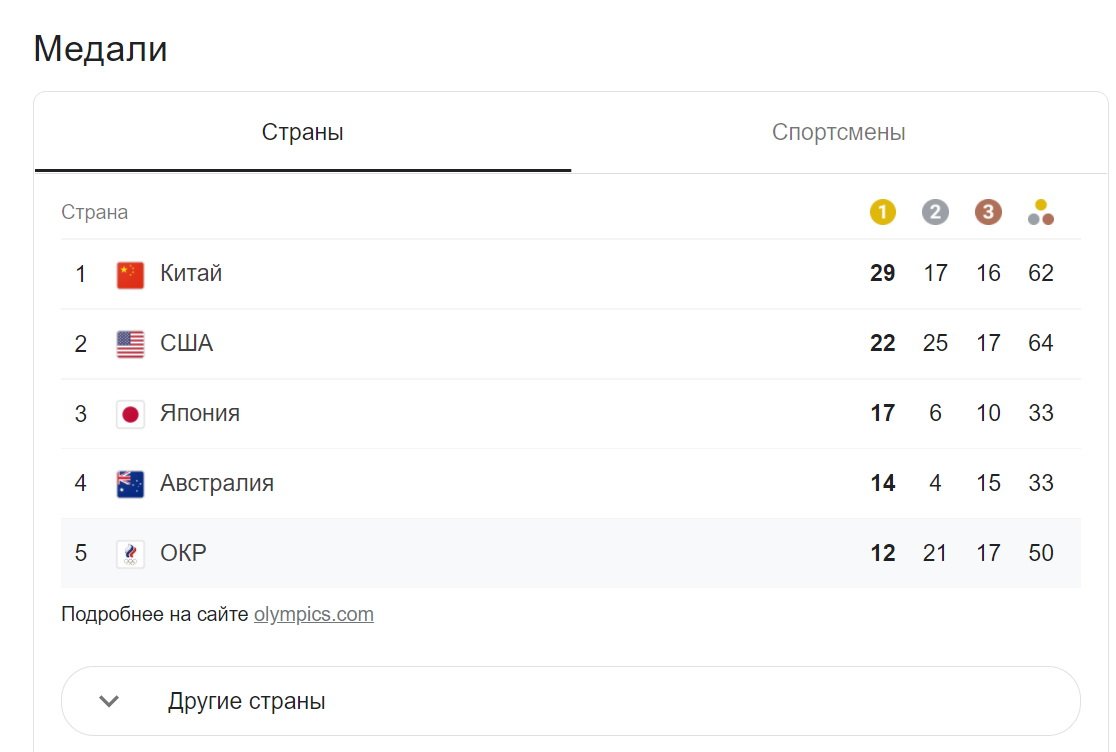Click the silver medal column icon
The height and width of the screenshot is (752, 1116).
[x=935, y=212]
